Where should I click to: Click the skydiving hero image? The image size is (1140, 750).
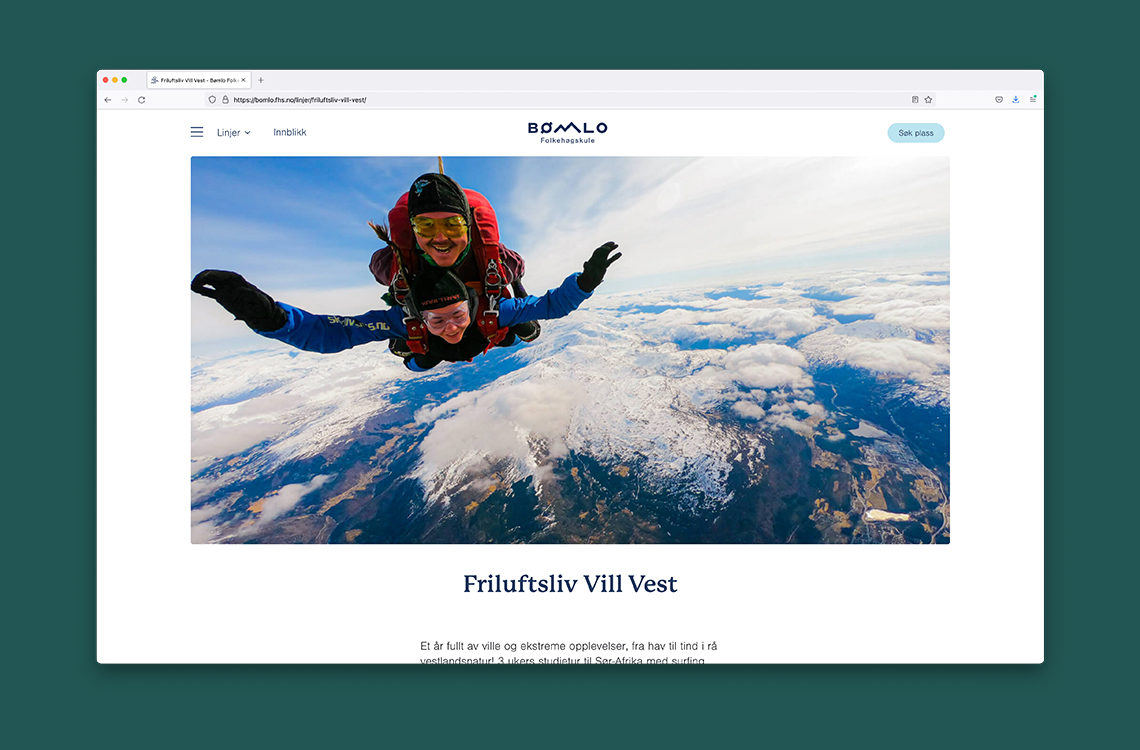point(570,350)
